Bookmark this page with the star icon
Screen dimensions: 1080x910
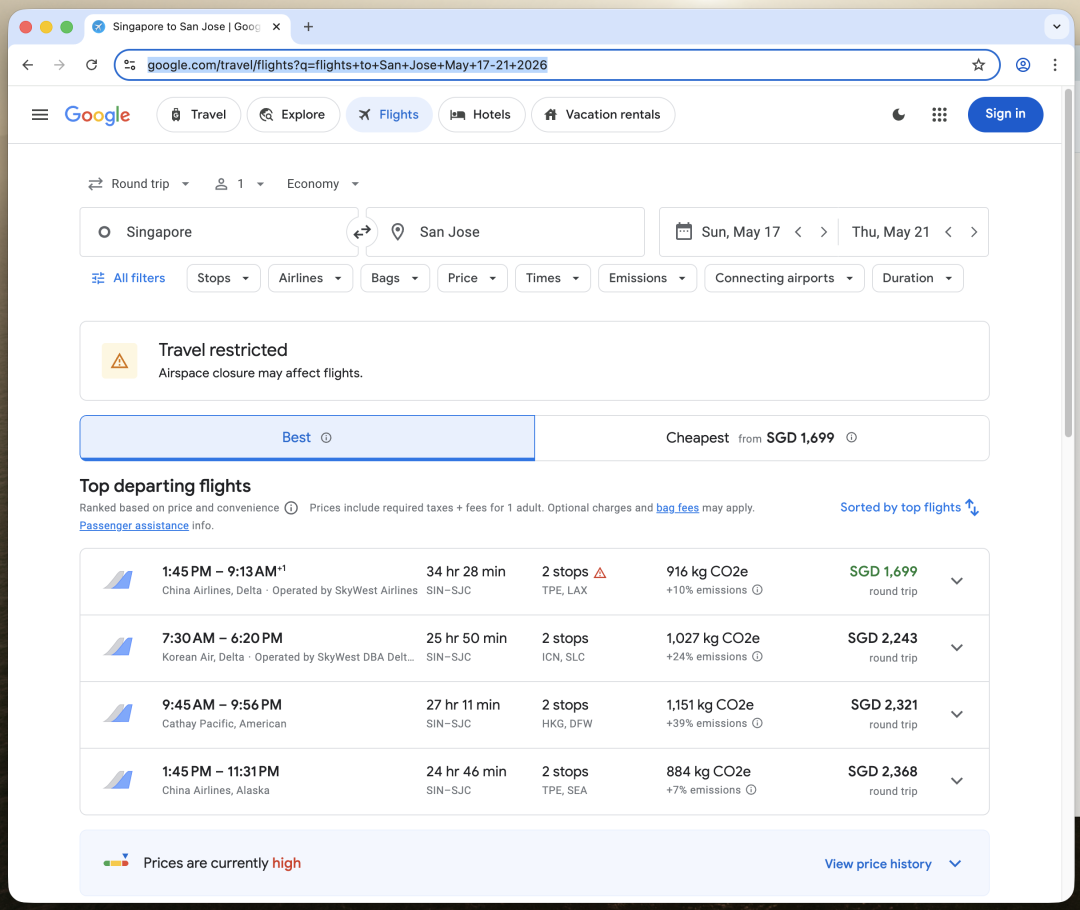pyautogui.click(x=978, y=65)
